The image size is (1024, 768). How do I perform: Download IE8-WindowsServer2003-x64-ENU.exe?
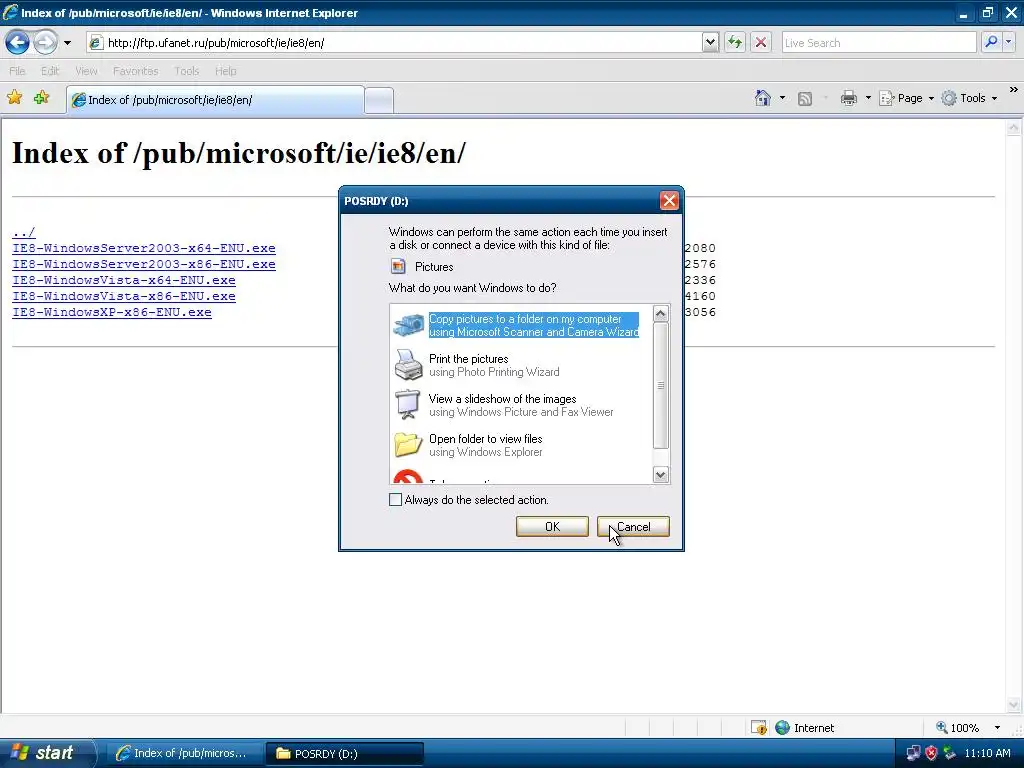pos(144,248)
